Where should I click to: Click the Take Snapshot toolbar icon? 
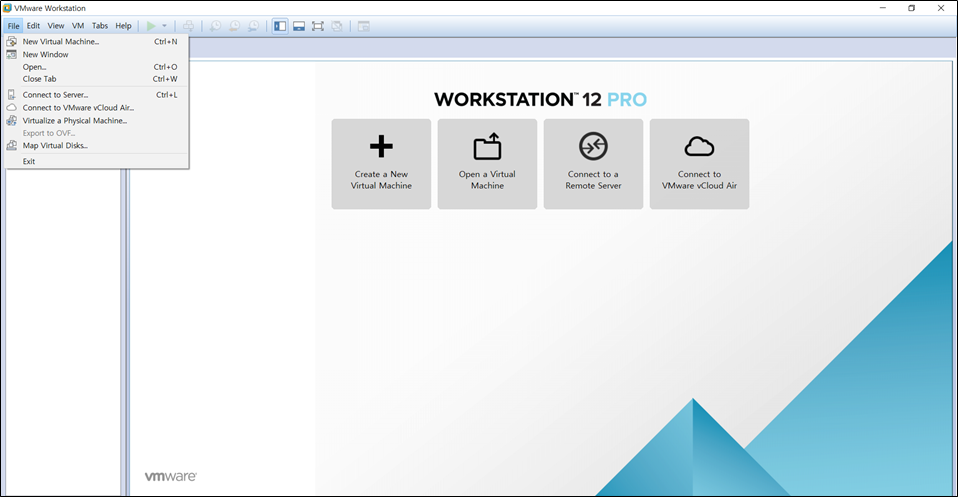tap(216, 26)
